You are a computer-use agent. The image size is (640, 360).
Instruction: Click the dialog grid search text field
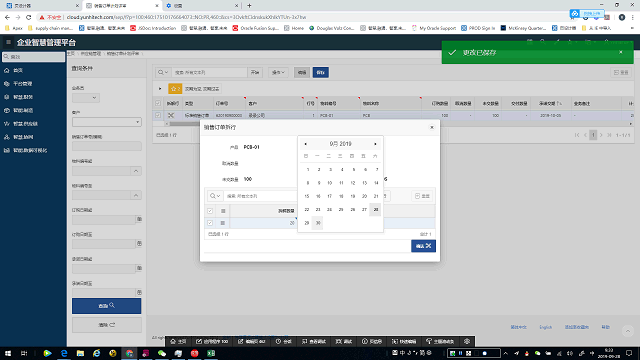(x=260, y=196)
